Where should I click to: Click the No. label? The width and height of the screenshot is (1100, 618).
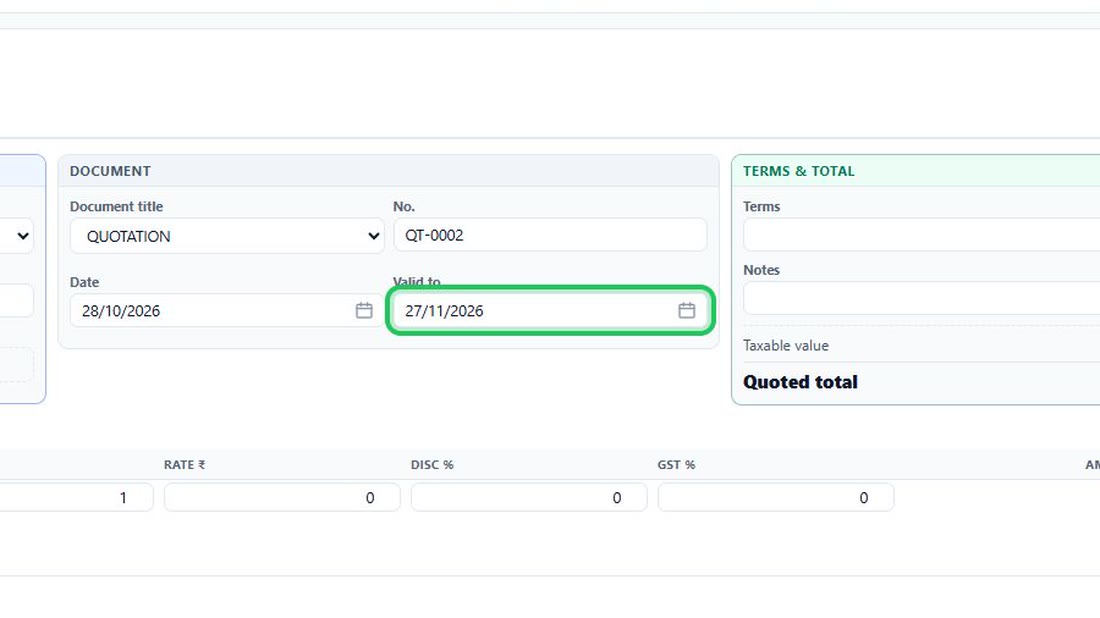tap(404, 206)
